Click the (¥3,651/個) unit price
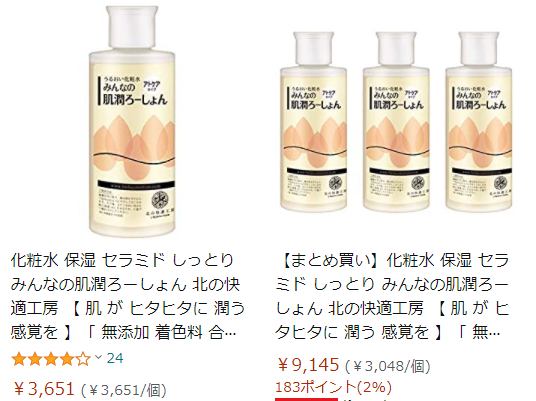This screenshot has height=401, width=536. [x=124, y=390]
